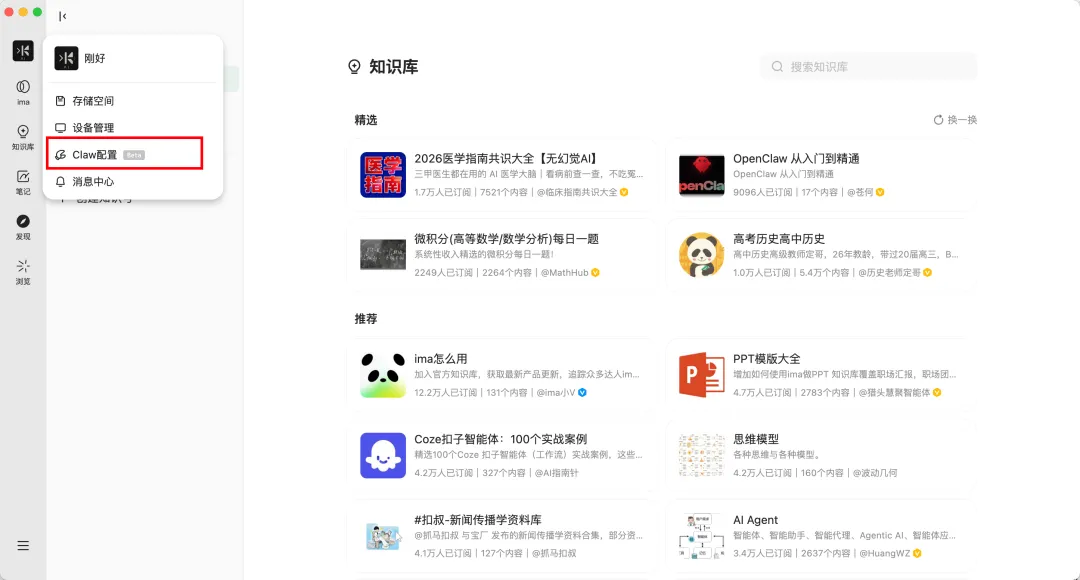The height and width of the screenshot is (580, 1080).
Task: Go to 知识库 in the left rail
Action: point(23,137)
